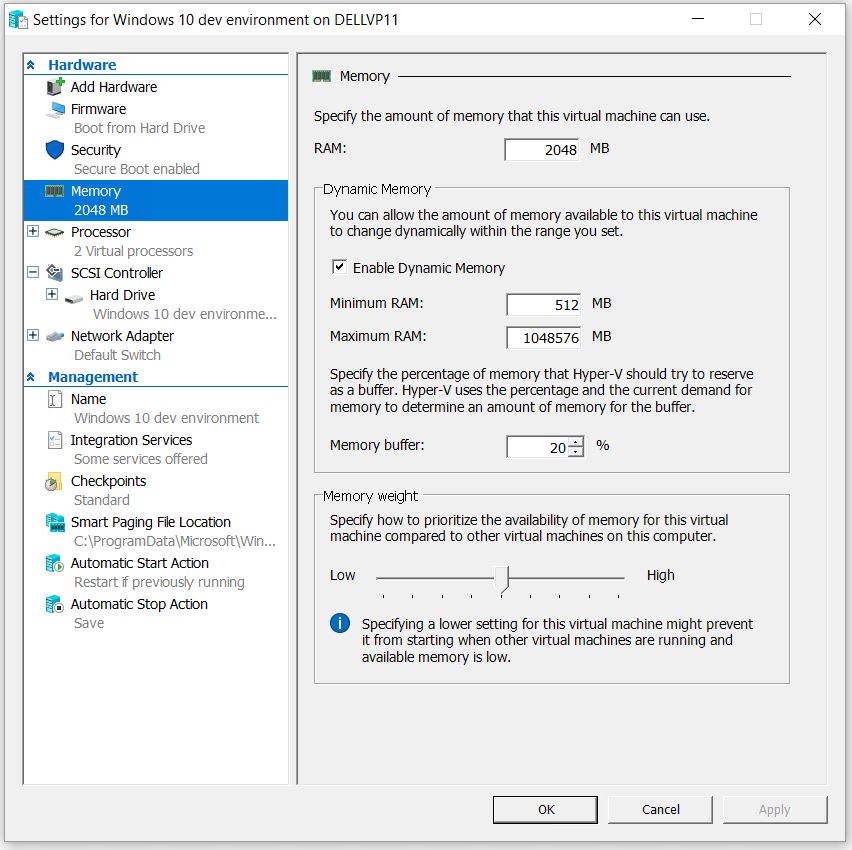Collapse the SCSI Controller node
852x850 pixels.
(x=33, y=273)
